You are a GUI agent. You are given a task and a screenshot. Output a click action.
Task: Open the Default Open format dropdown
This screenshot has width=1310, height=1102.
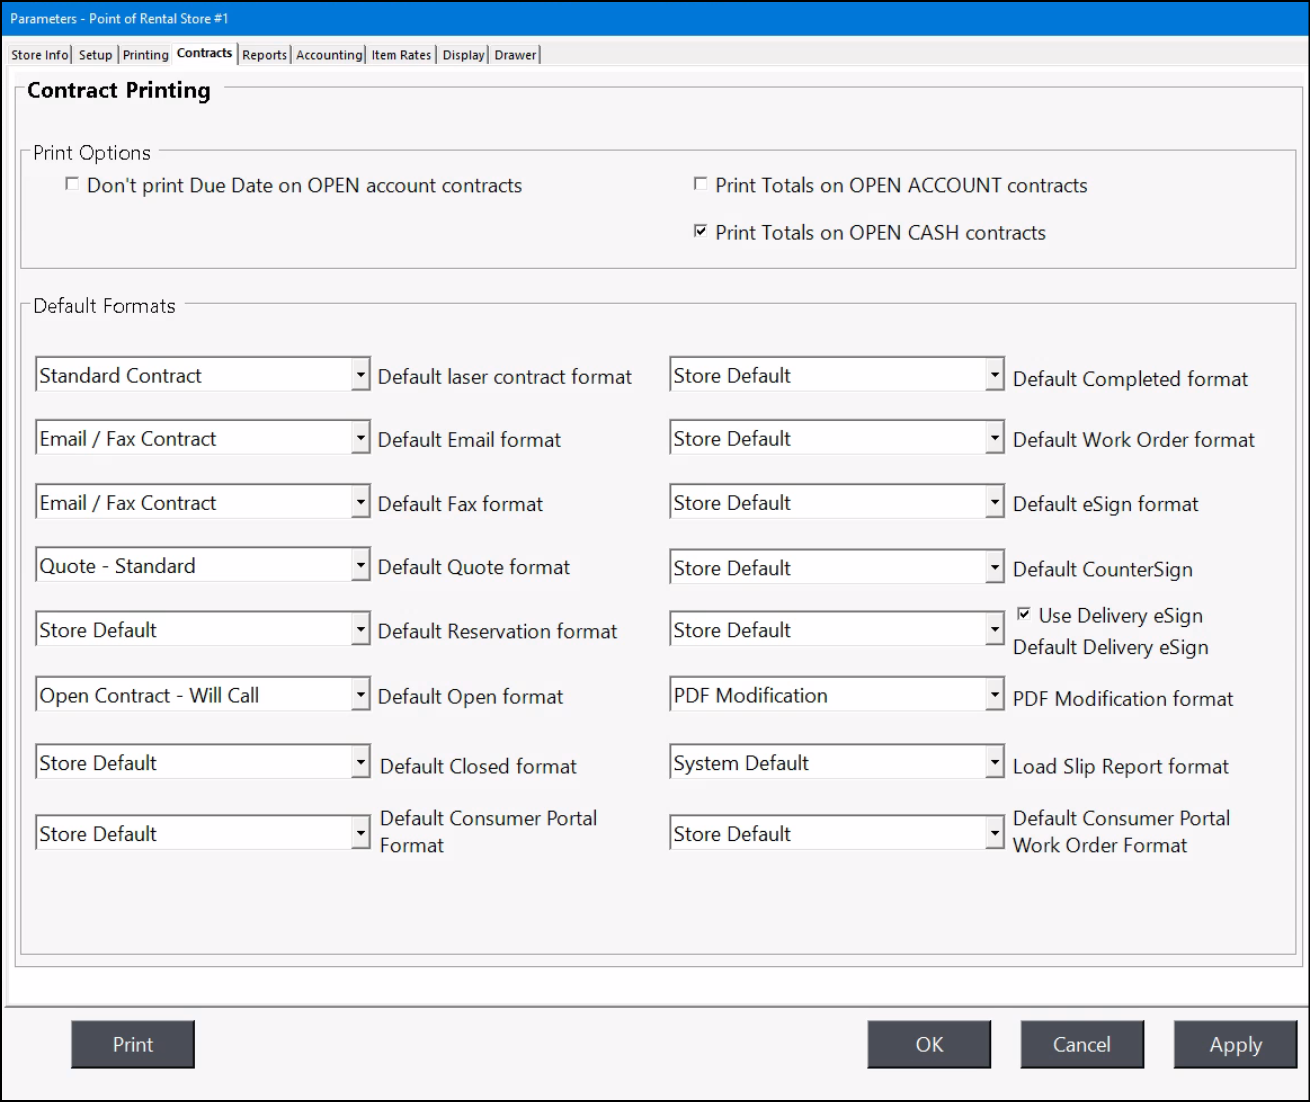point(360,696)
